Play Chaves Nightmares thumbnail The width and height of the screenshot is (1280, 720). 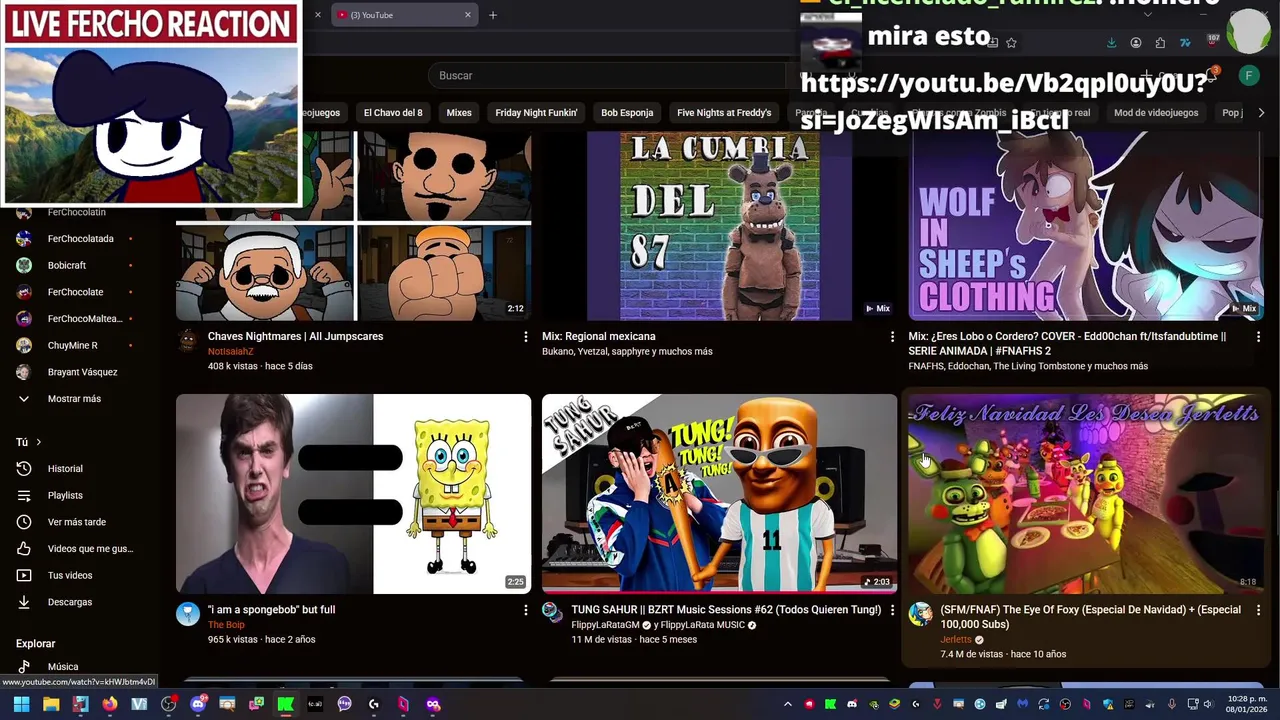pos(353,226)
